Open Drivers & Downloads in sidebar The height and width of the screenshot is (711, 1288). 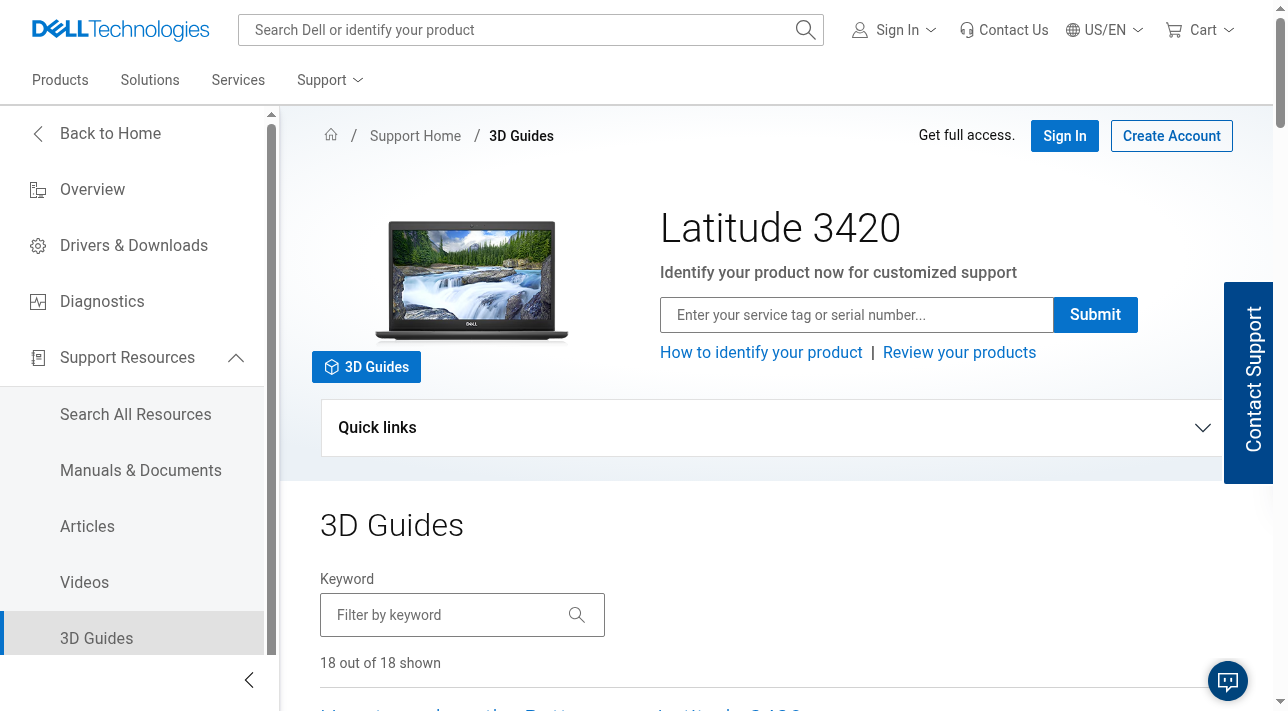pyautogui.click(x=134, y=246)
